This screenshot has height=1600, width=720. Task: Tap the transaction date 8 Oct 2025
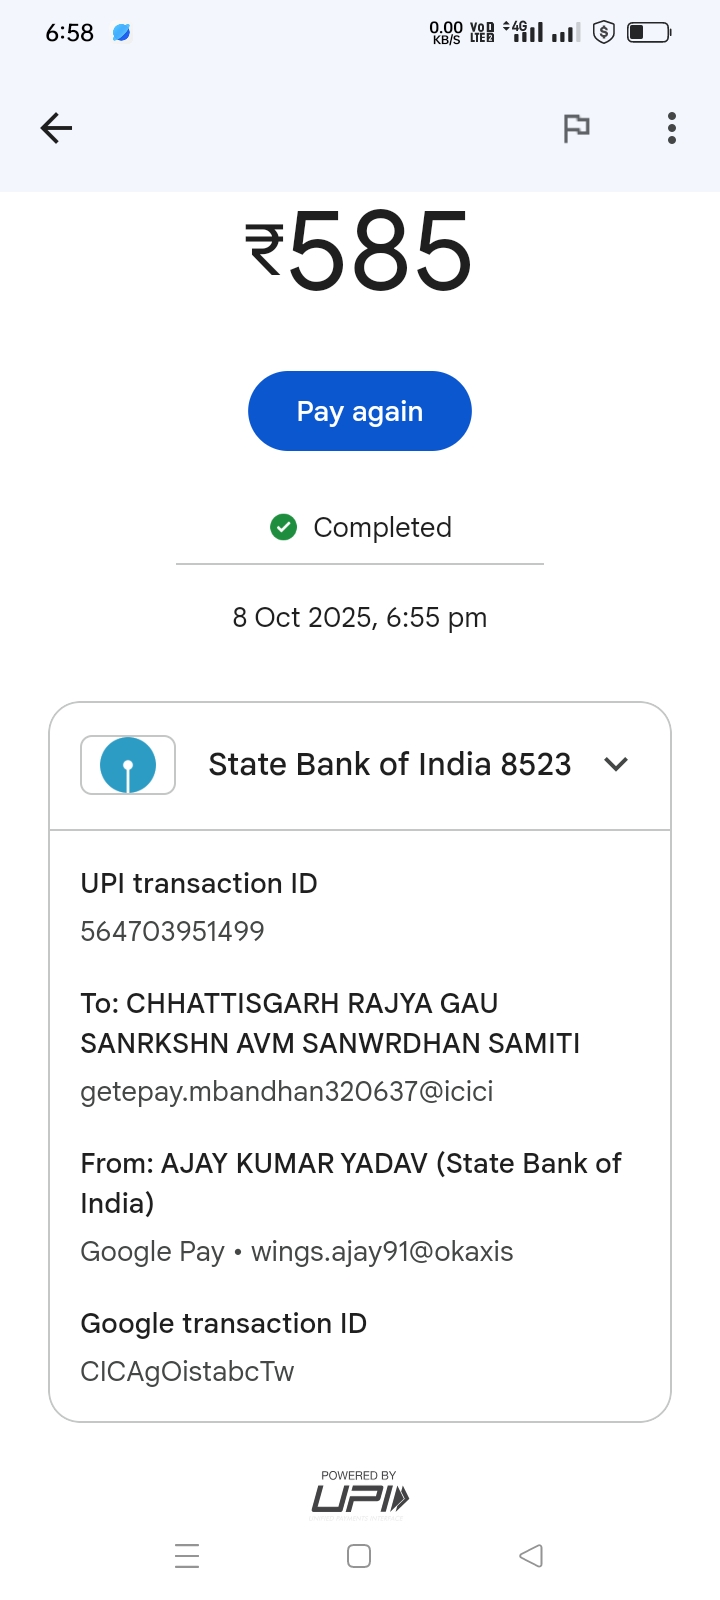click(360, 618)
